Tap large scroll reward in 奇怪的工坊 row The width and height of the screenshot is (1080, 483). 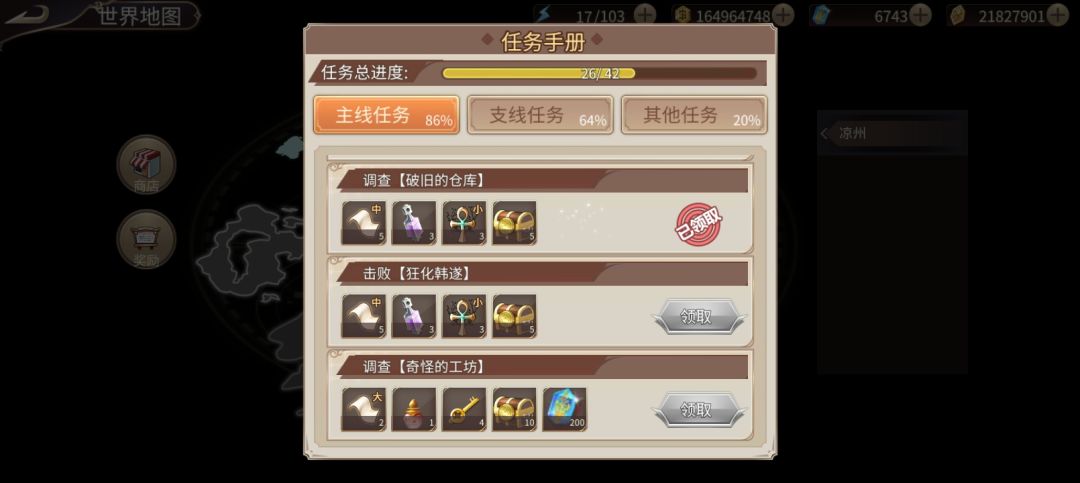[x=364, y=409]
